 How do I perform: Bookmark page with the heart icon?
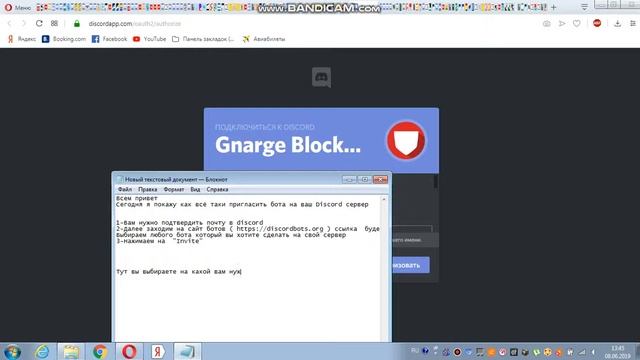pyautogui.click(x=577, y=24)
